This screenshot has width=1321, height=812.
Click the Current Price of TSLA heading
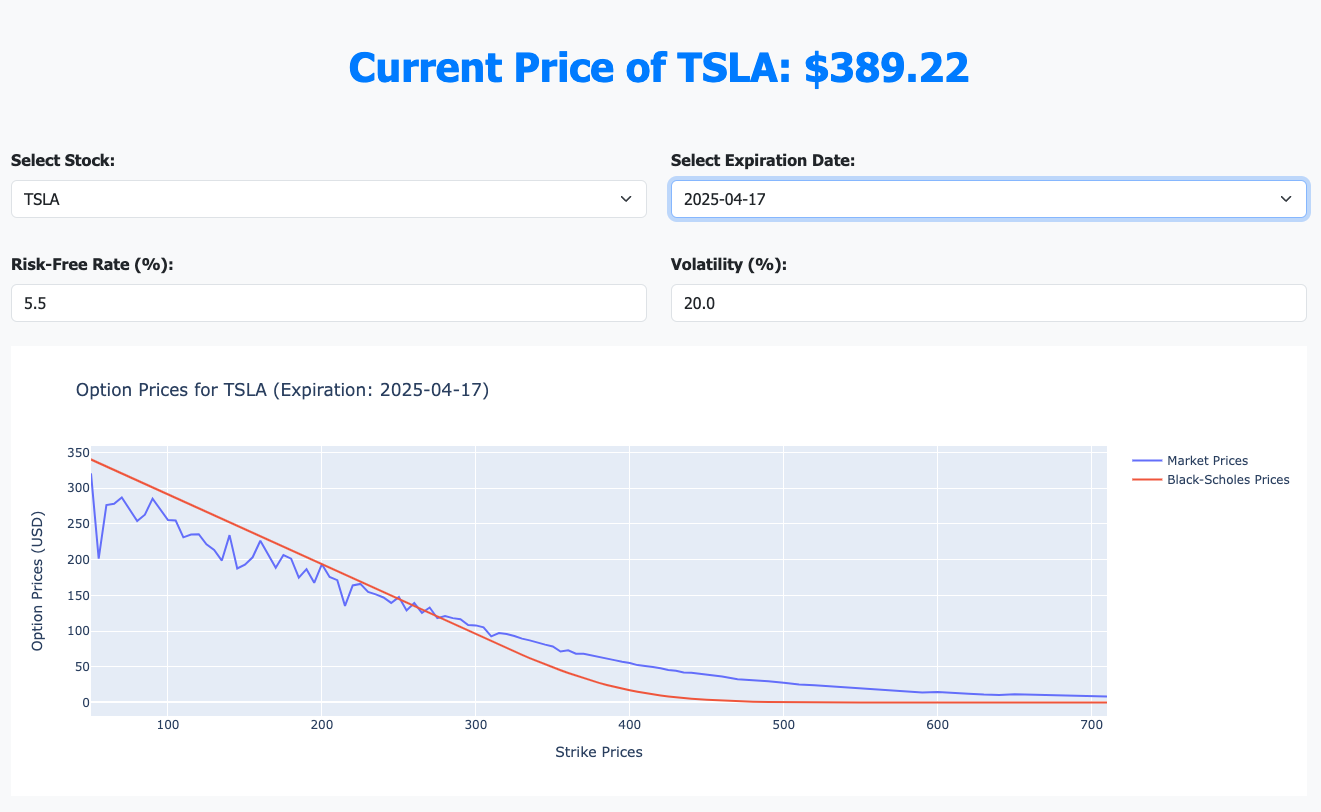coord(659,68)
